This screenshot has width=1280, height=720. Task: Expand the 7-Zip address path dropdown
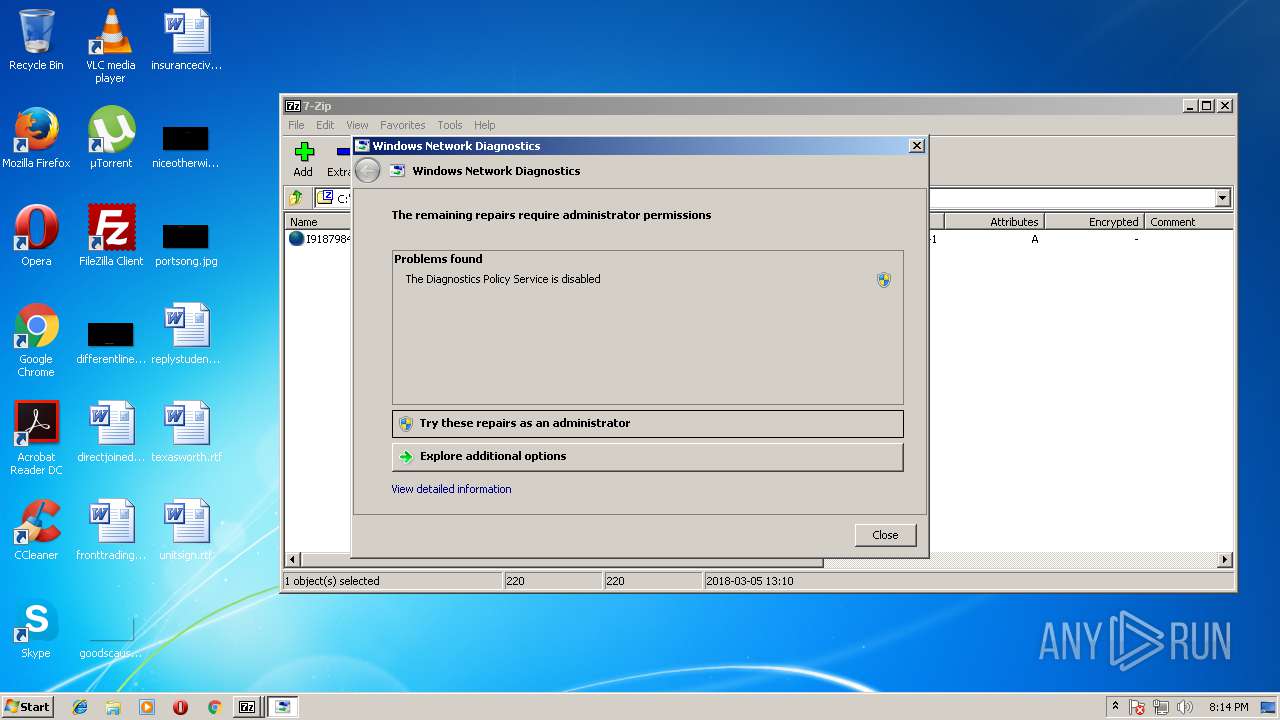[1223, 198]
